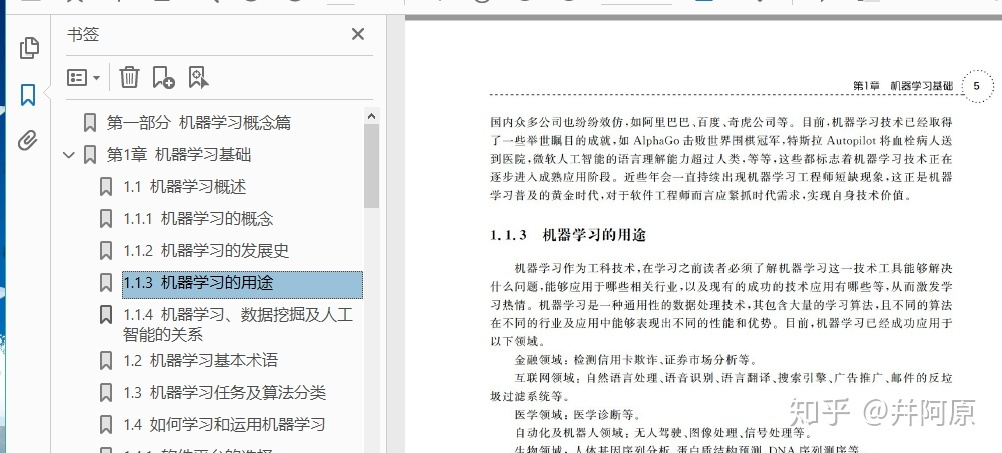Screen dimensions: 1002x453
Task: Select bookmark 第一部分 机器学习概念篇
Action: pyautogui.click(x=198, y=122)
